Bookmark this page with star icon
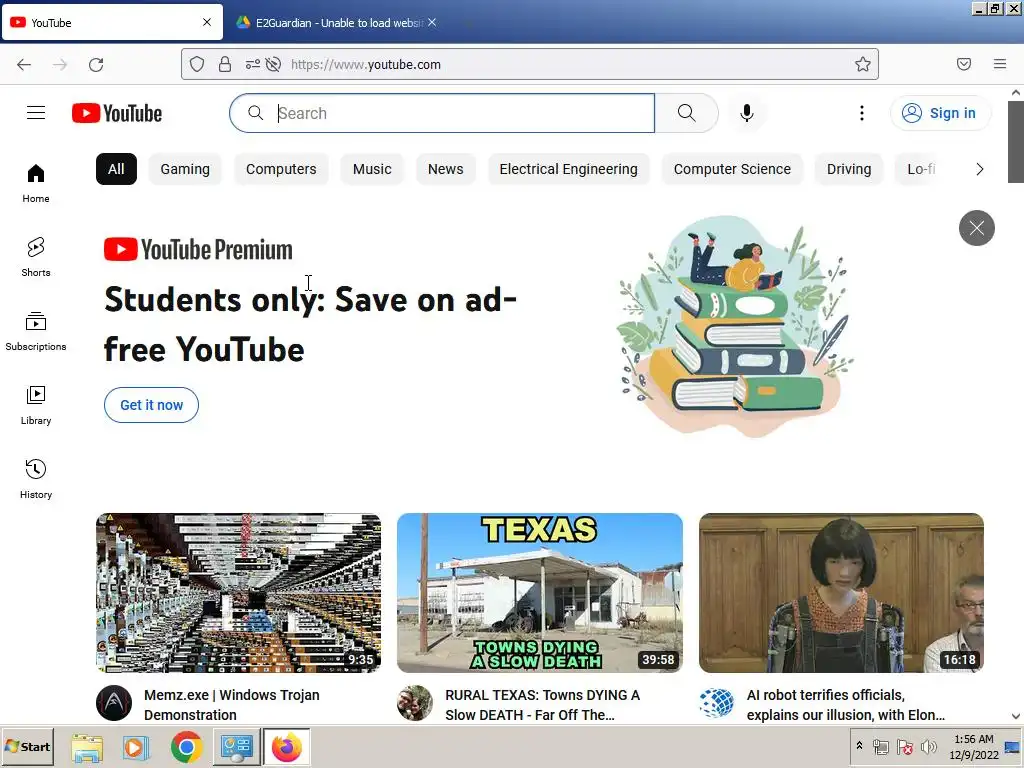Image resolution: width=1024 pixels, height=768 pixels. (863, 64)
